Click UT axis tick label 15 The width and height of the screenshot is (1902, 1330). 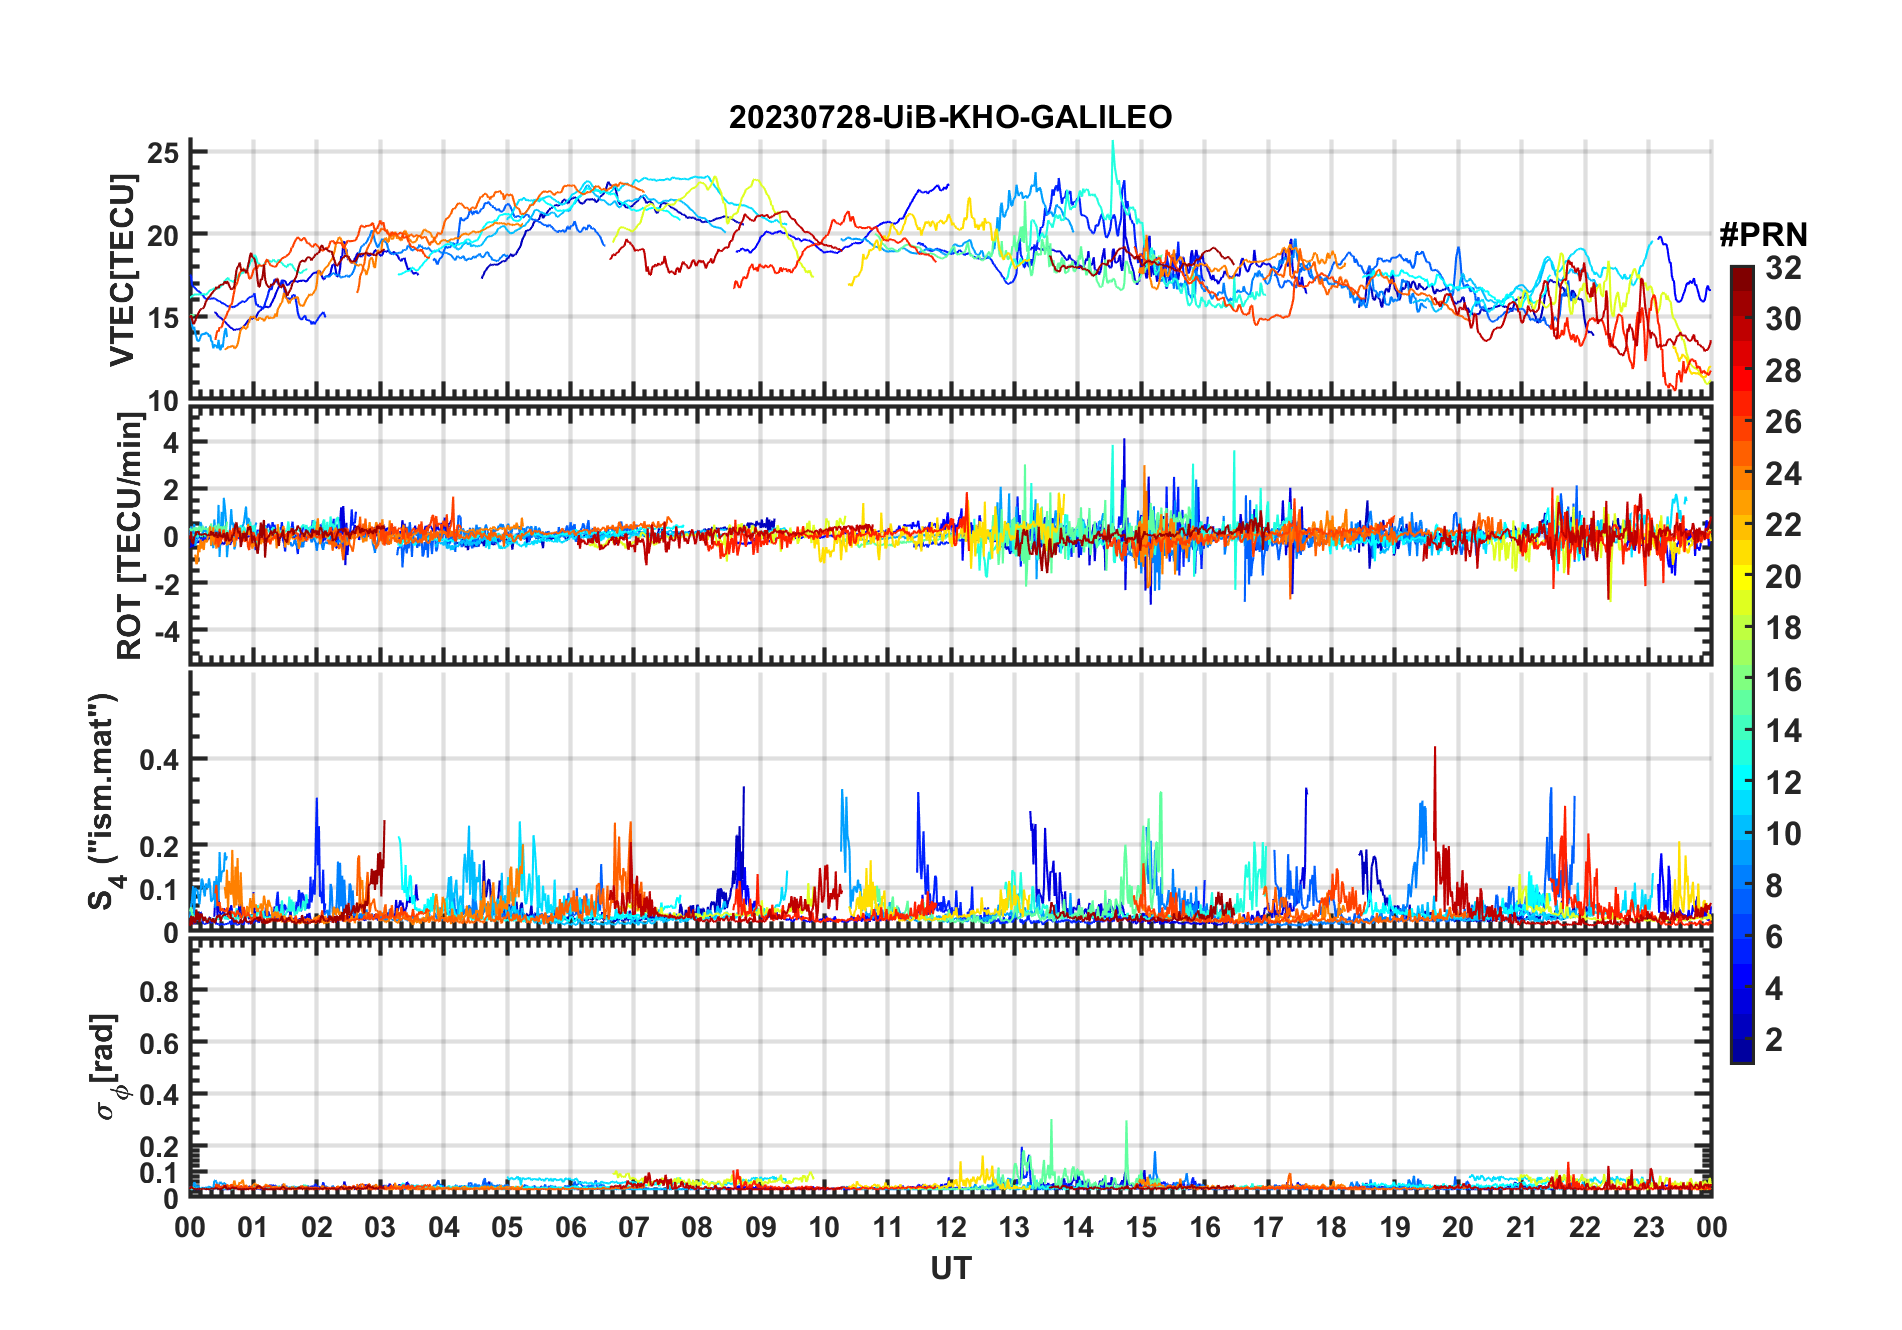[1141, 1228]
